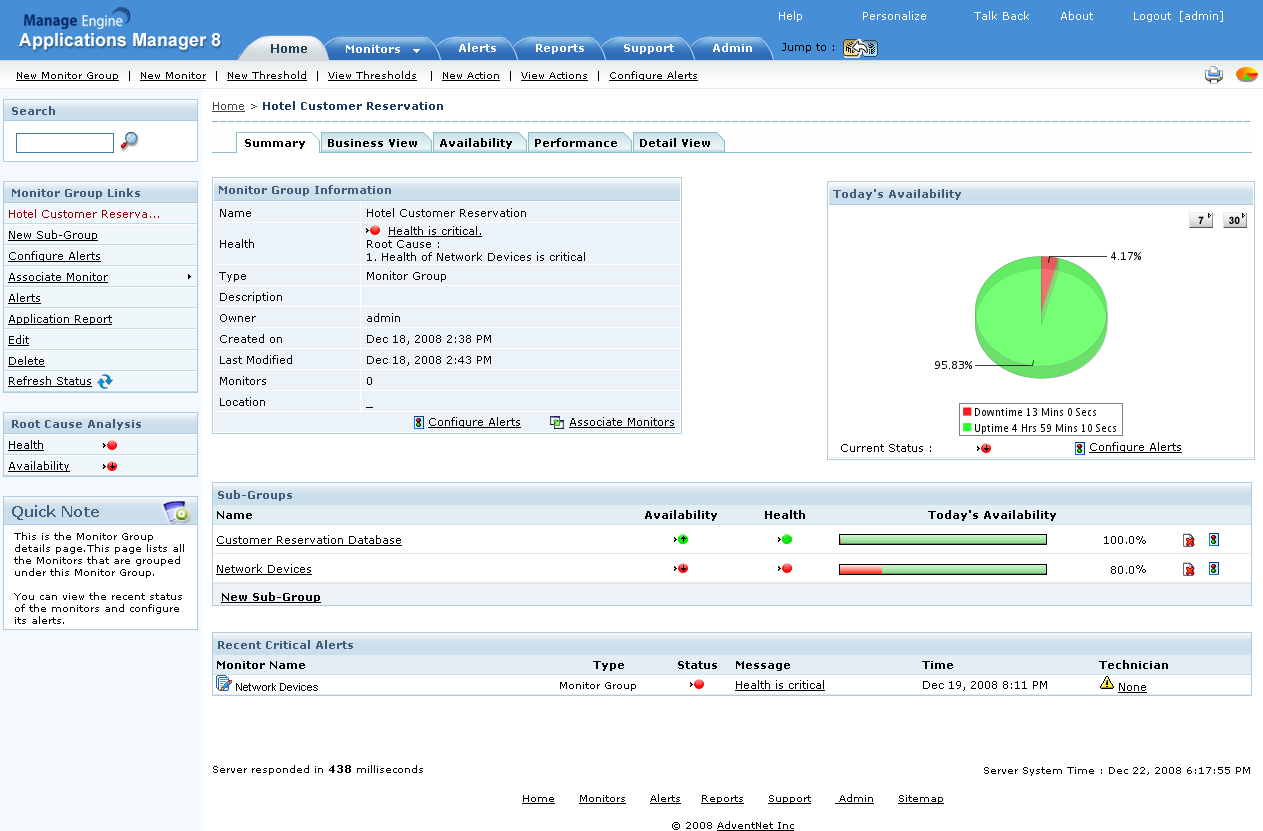Click red Health status icon in Root Cause Analysis
The height and width of the screenshot is (831, 1263).
(111, 446)
